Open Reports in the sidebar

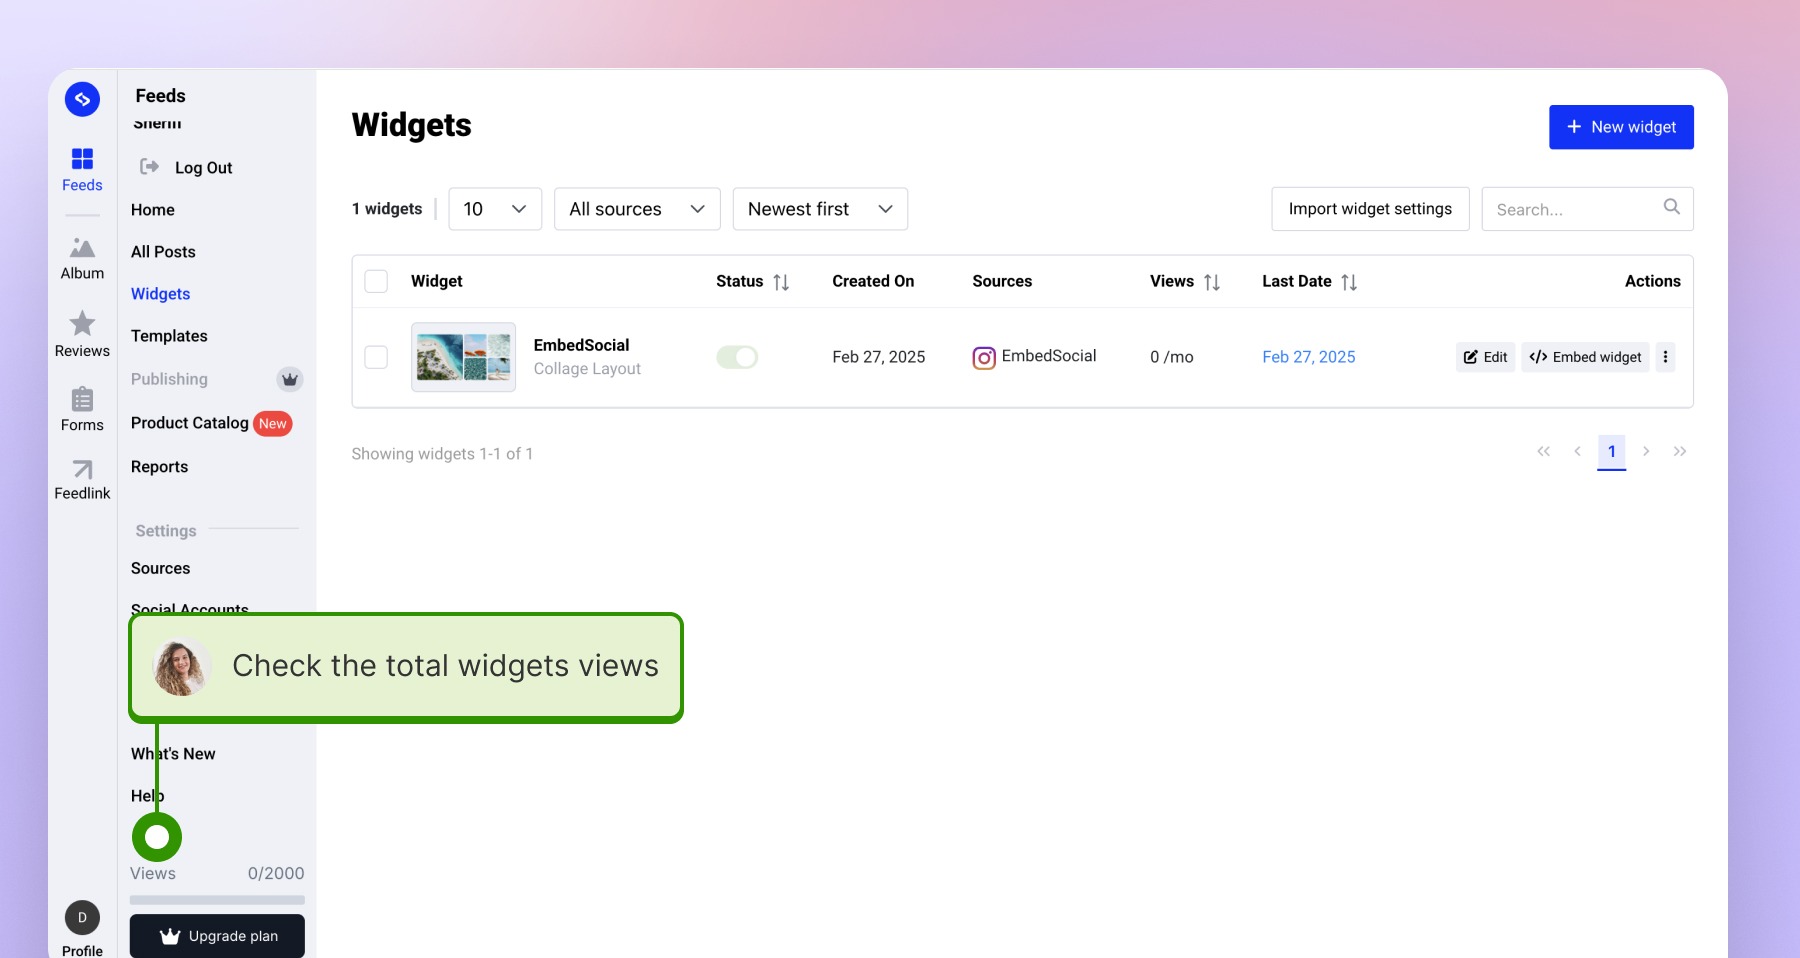point(159,467)
